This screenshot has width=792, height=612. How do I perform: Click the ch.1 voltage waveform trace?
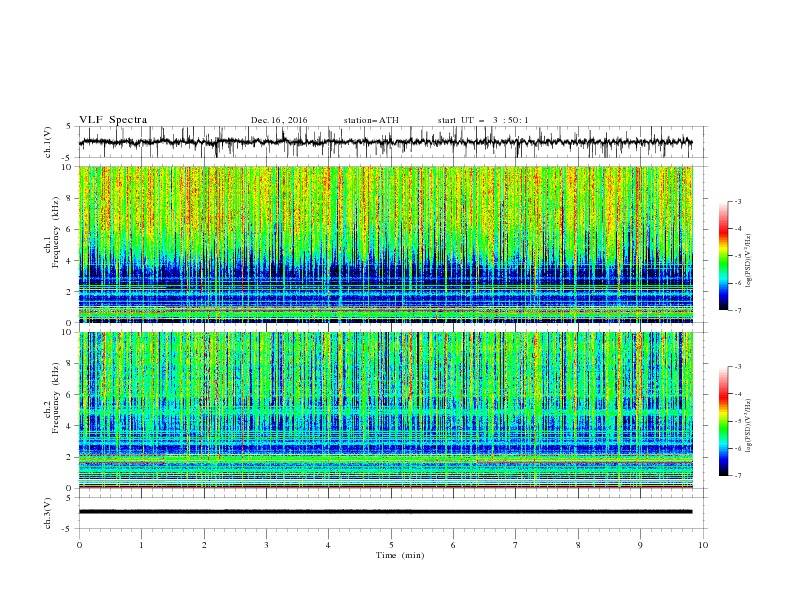pyautogui.click(x=386, y=142)
